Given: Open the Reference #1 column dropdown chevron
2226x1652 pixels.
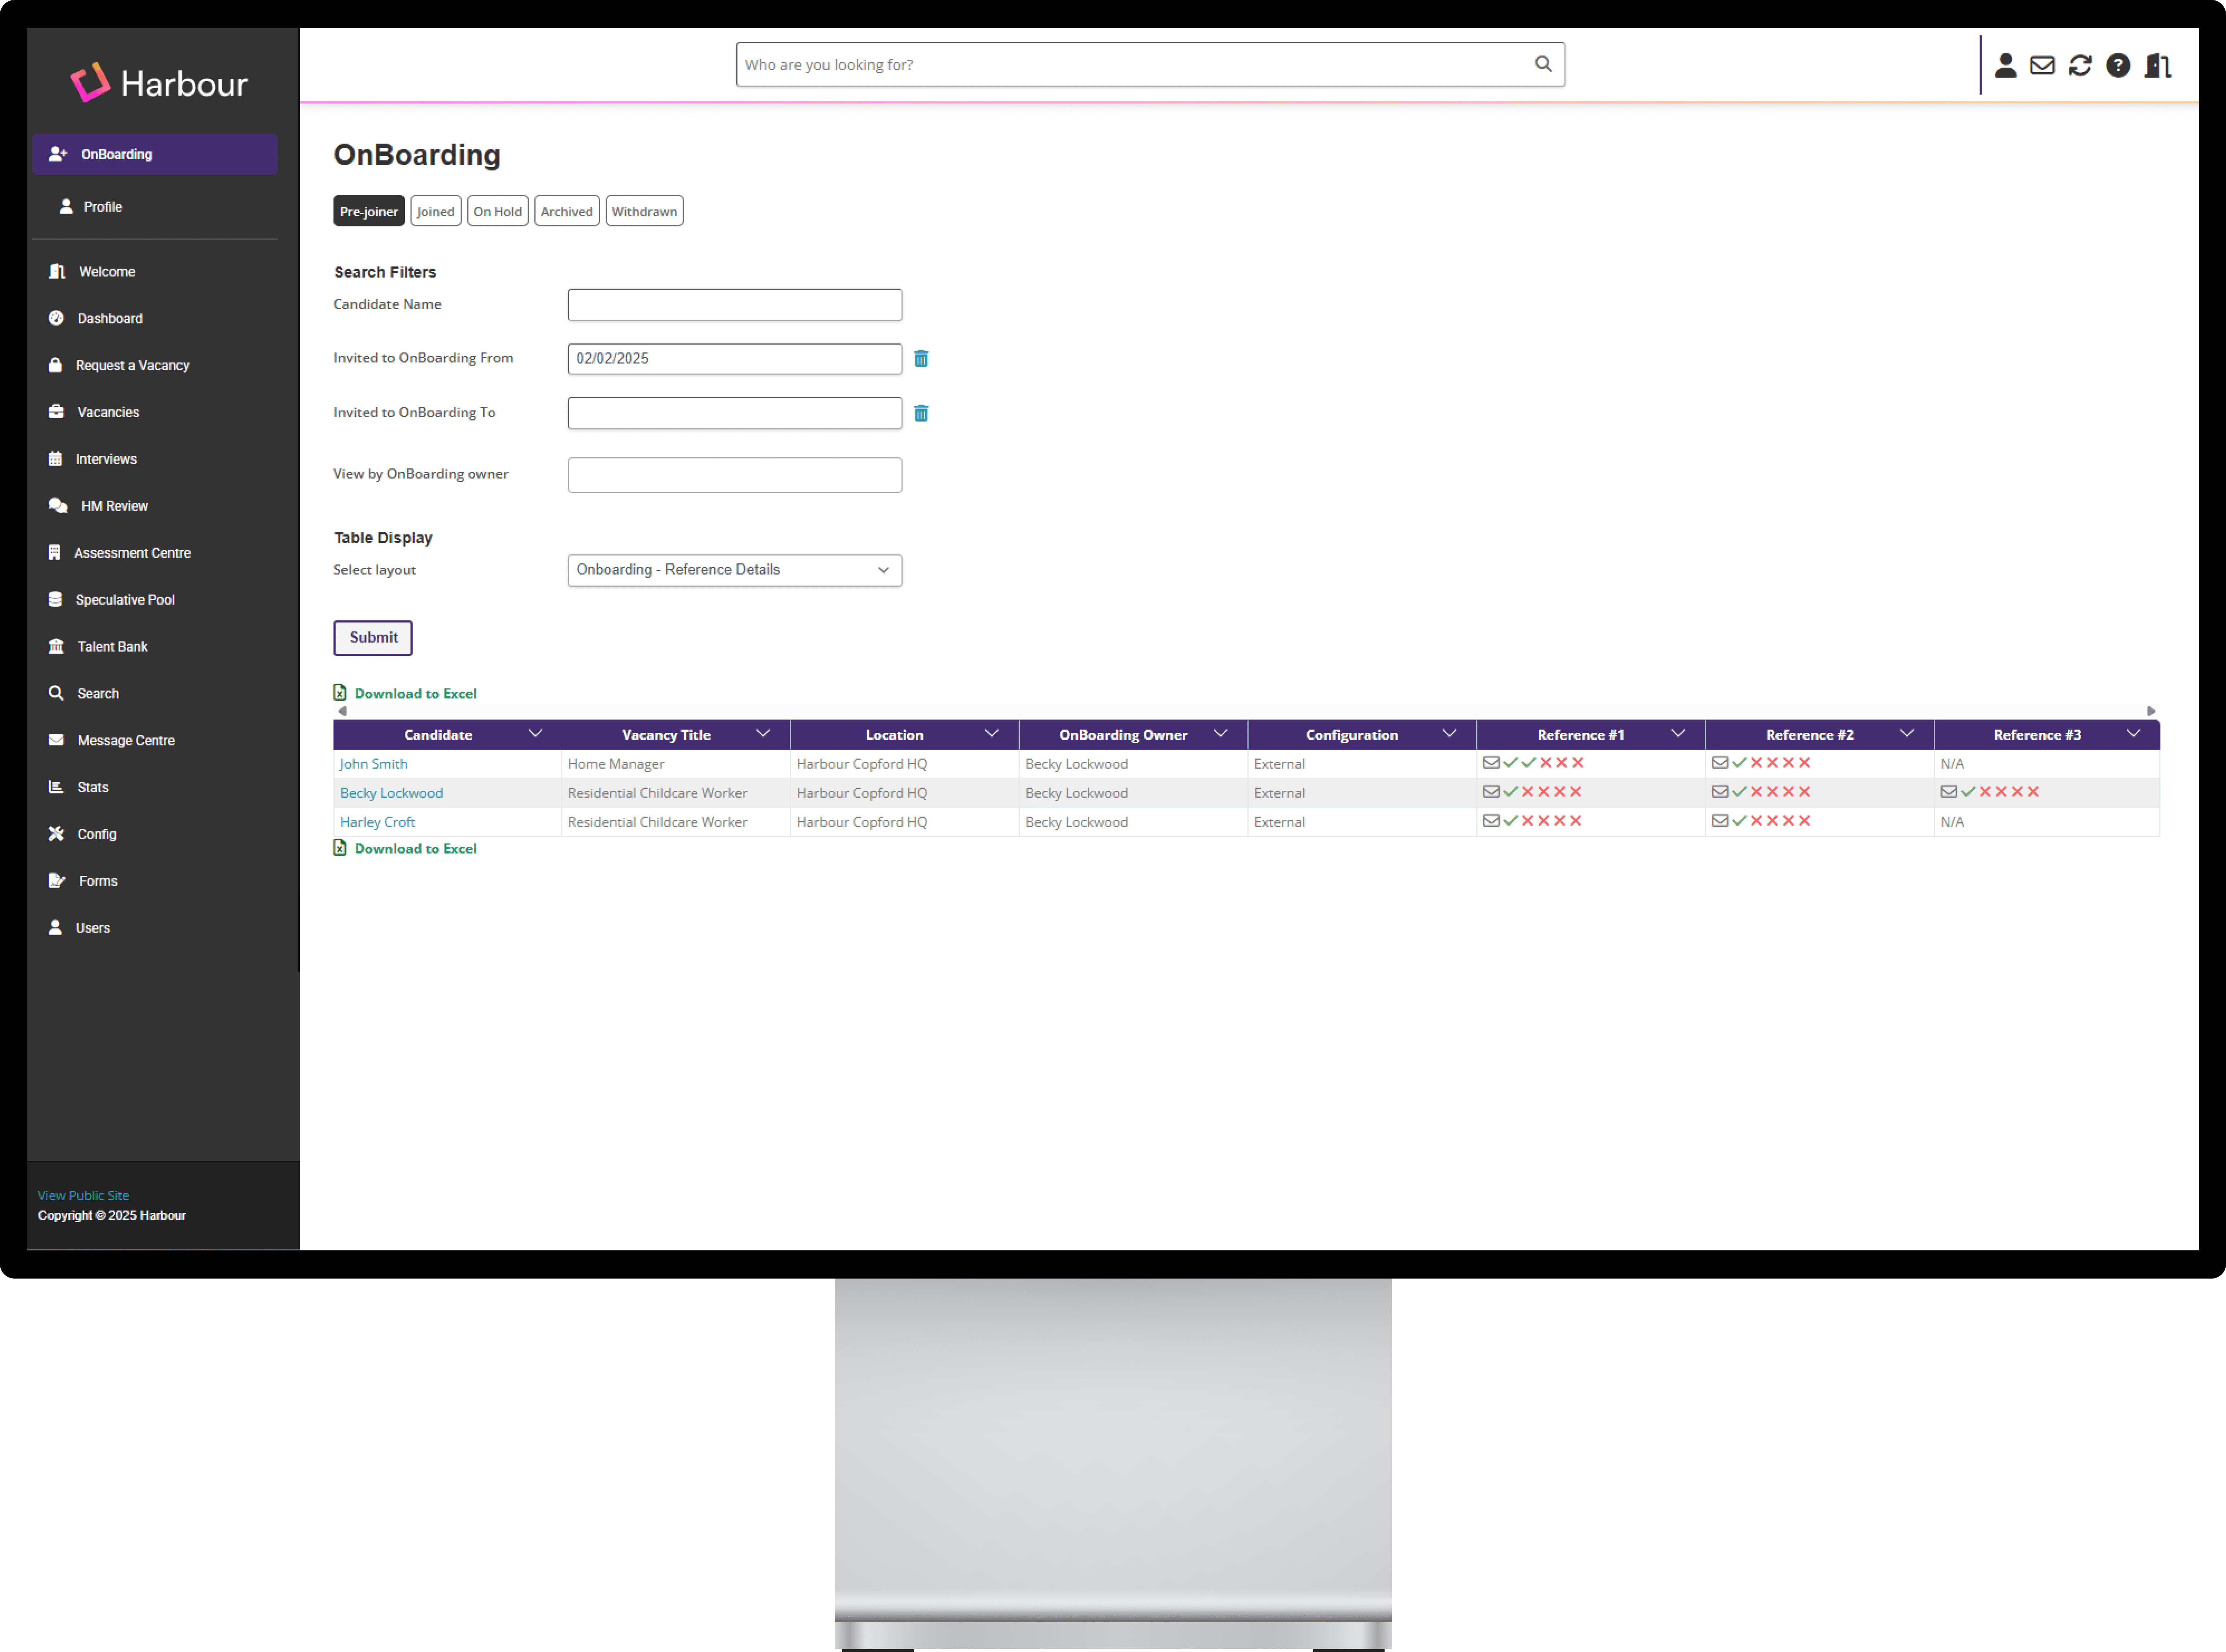Looking at the screenshot, I should pos(1678,734).
